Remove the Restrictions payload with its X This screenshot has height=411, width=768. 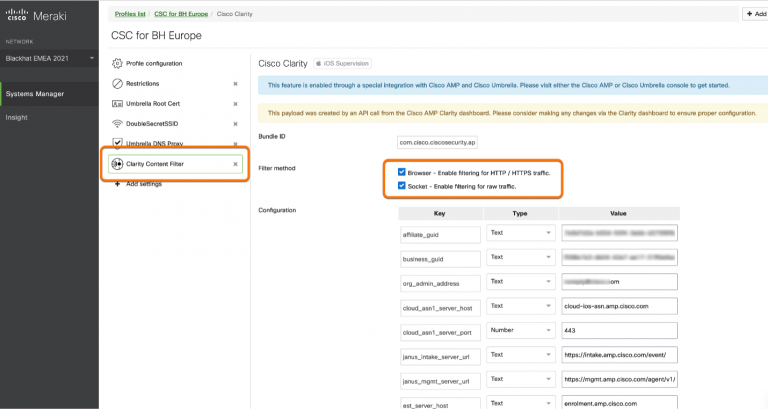click(x=235, y=84)
